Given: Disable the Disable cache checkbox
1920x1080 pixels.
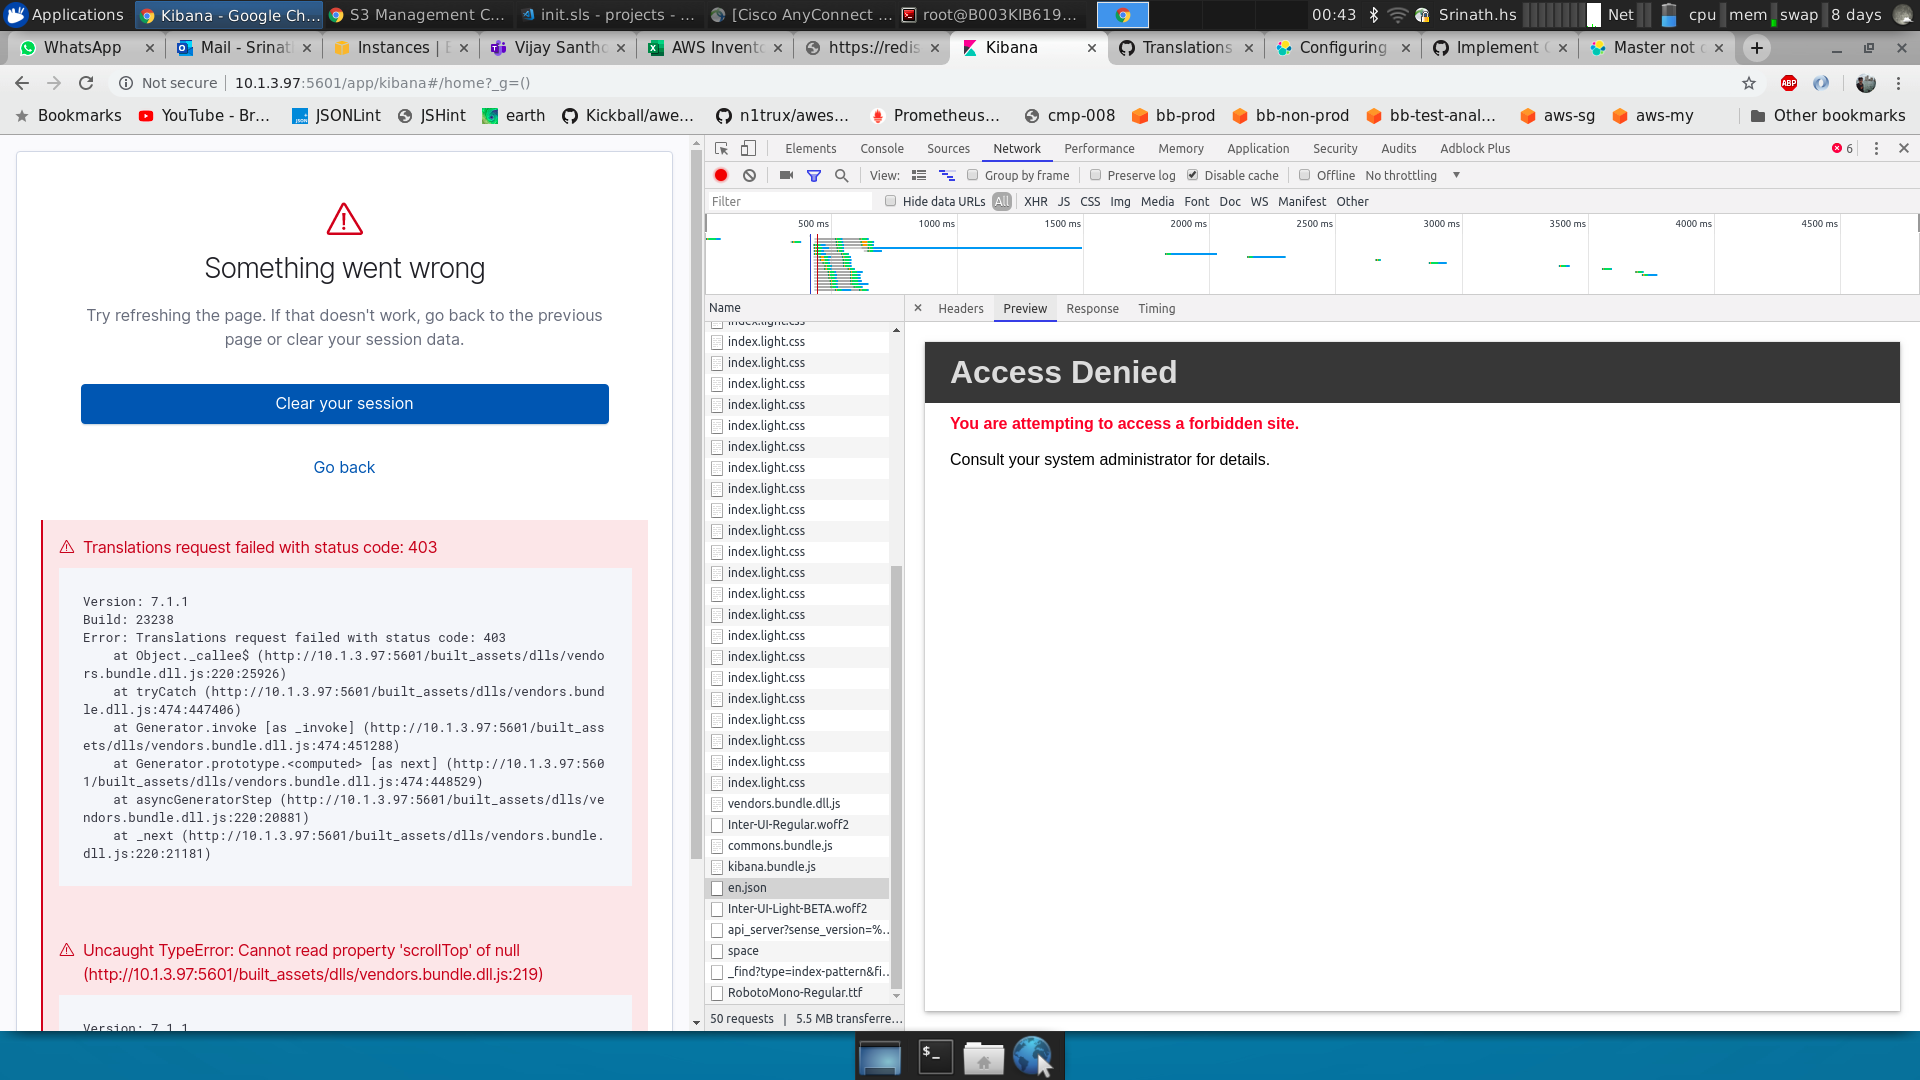Looking at the screenshot, I should pyautogui.click(x=1193, y=175).
